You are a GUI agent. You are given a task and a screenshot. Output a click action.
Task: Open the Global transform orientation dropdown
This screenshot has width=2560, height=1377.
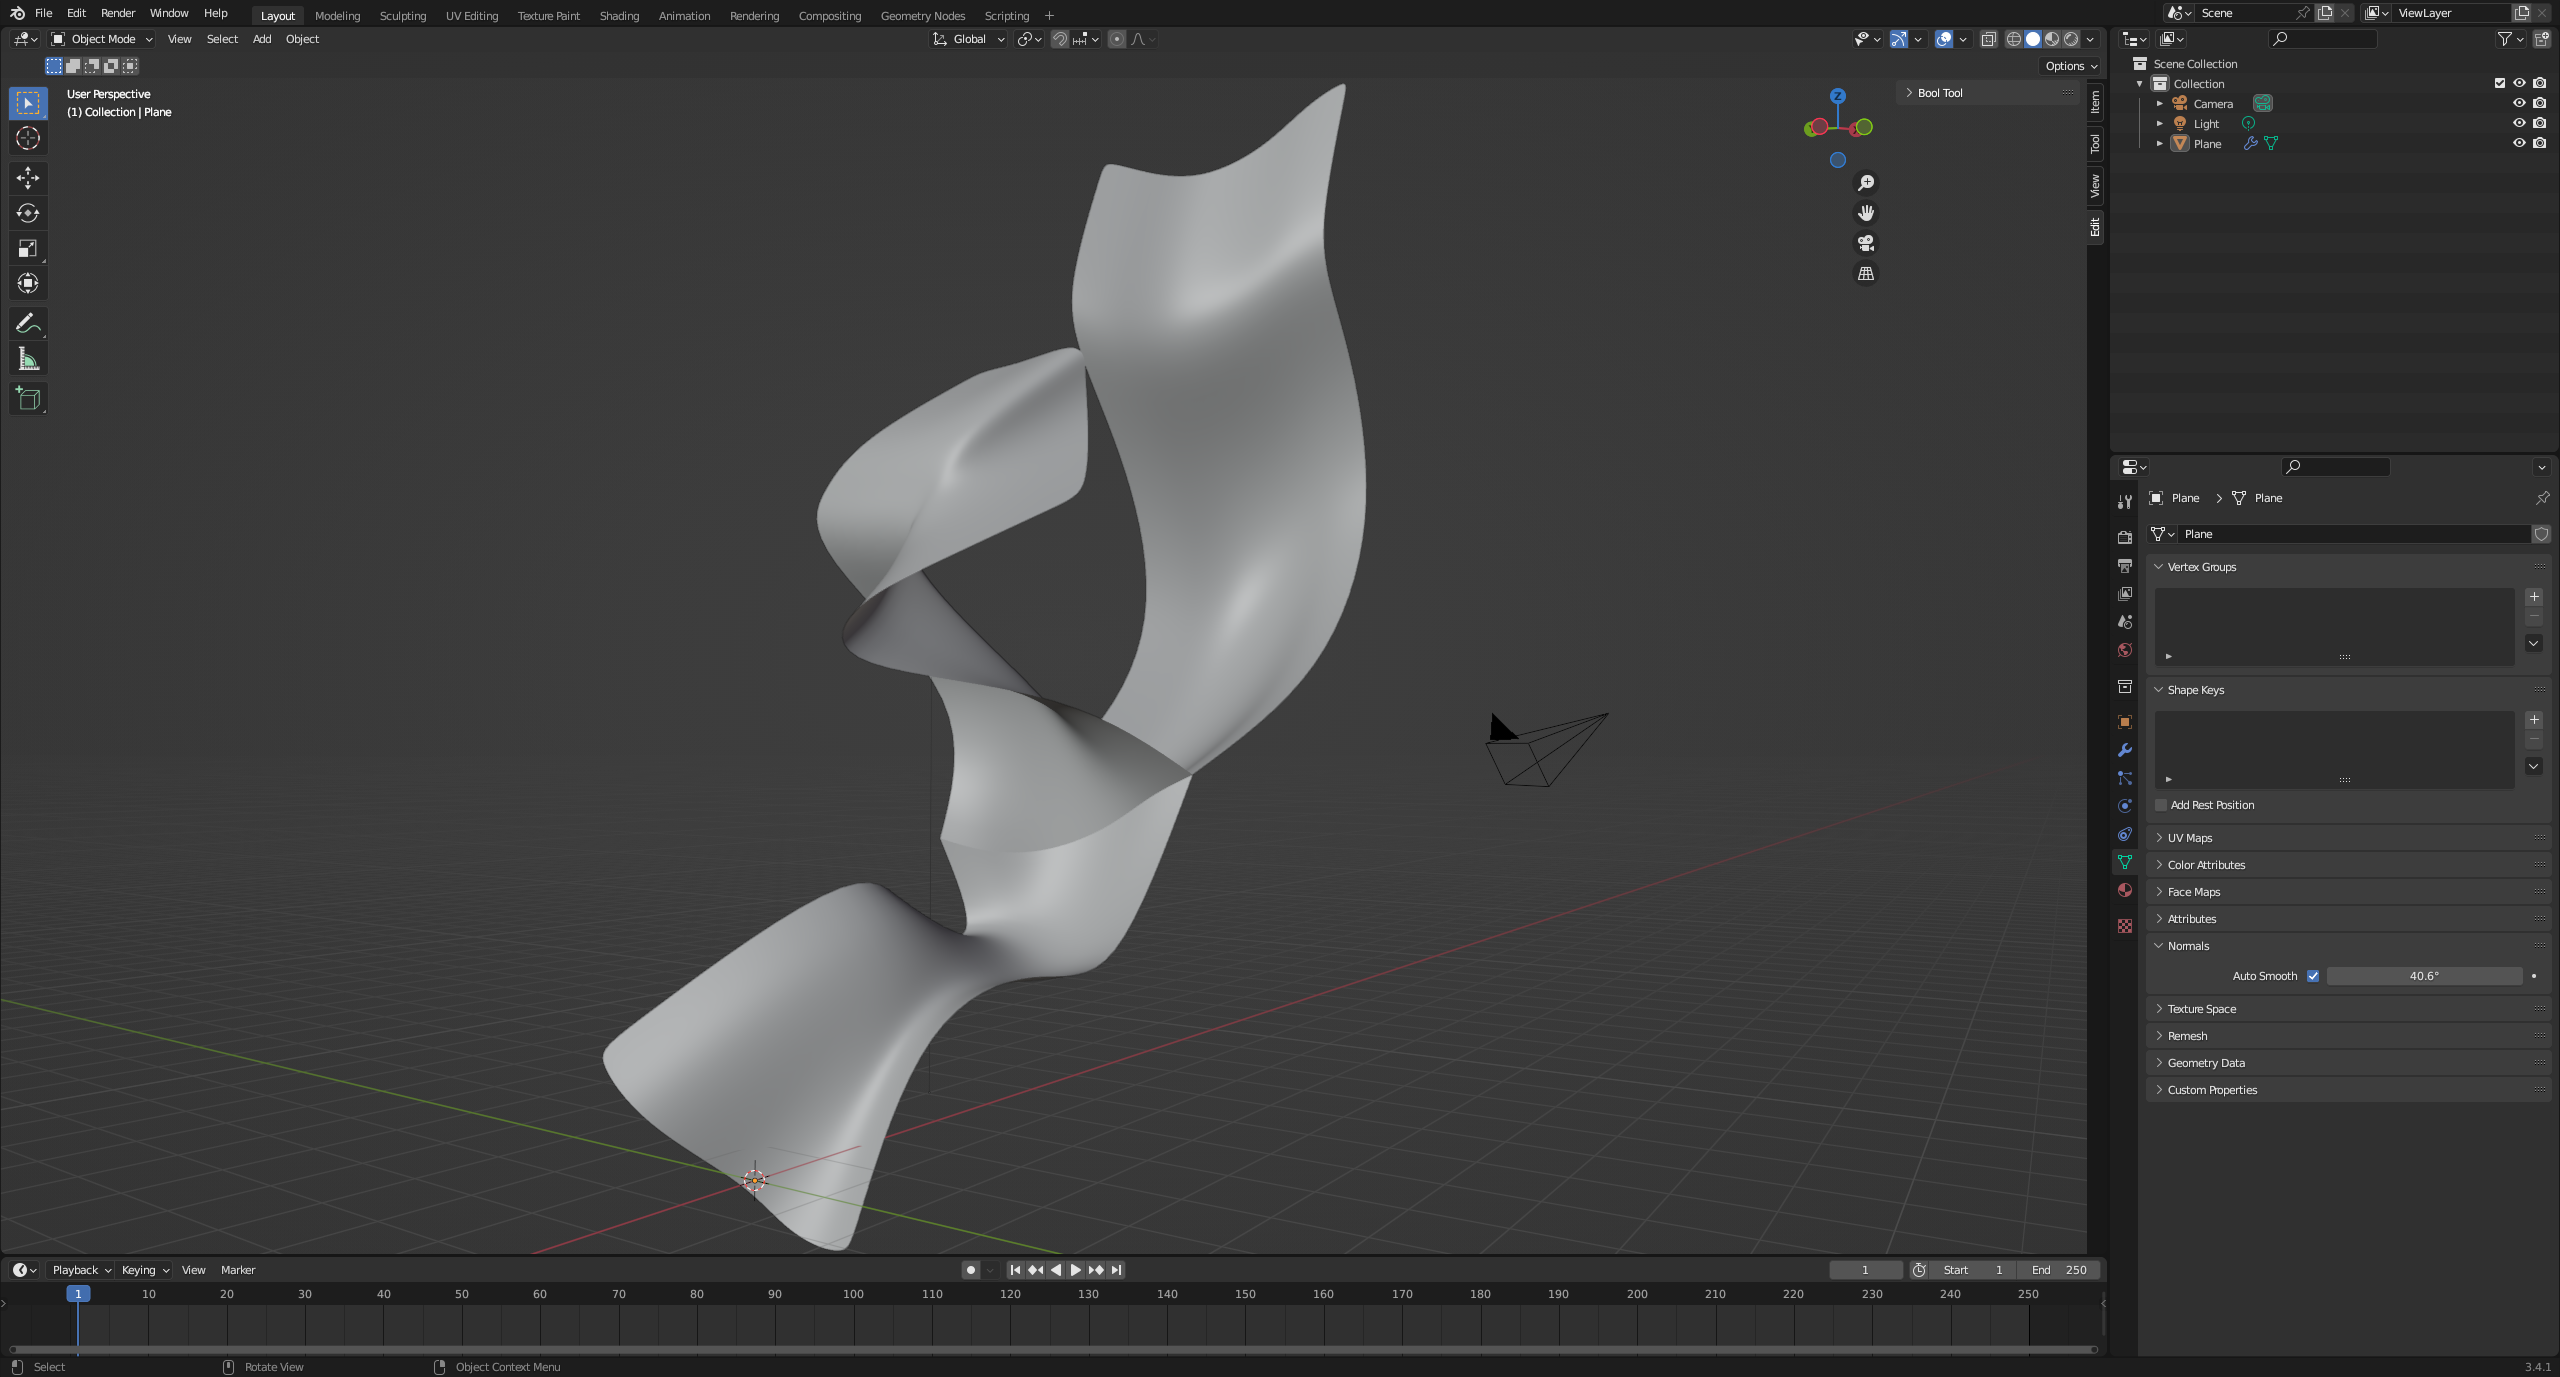point(968,39)
